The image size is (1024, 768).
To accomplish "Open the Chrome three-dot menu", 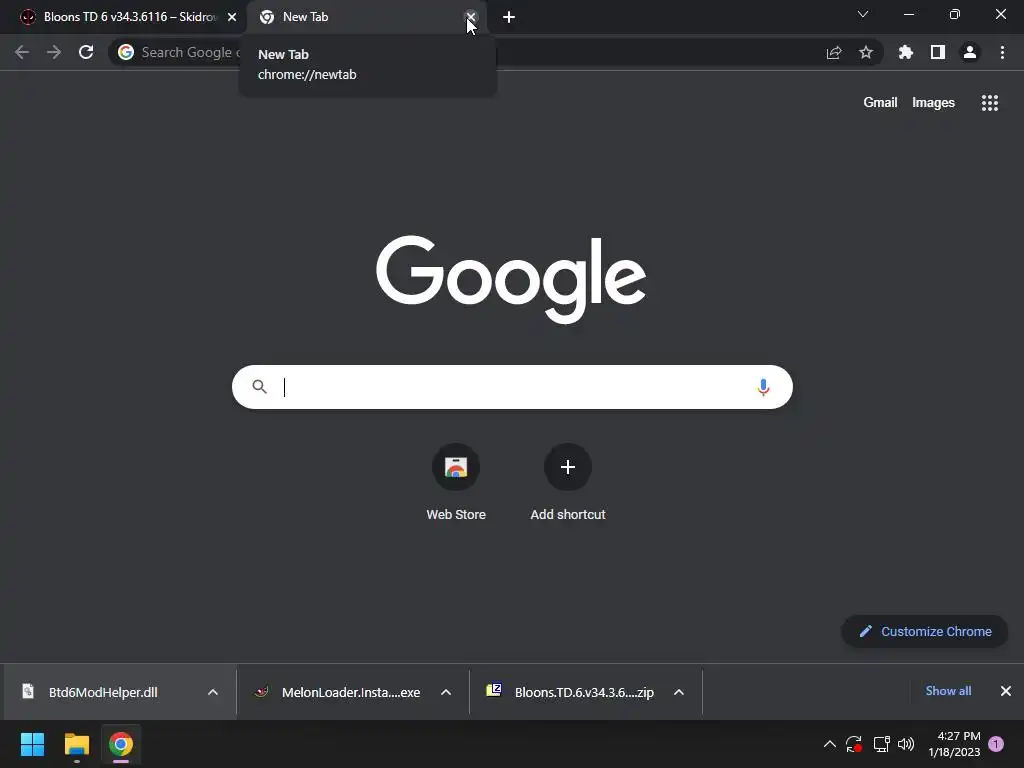I will pyautogui.click(x=1002, y=52).
